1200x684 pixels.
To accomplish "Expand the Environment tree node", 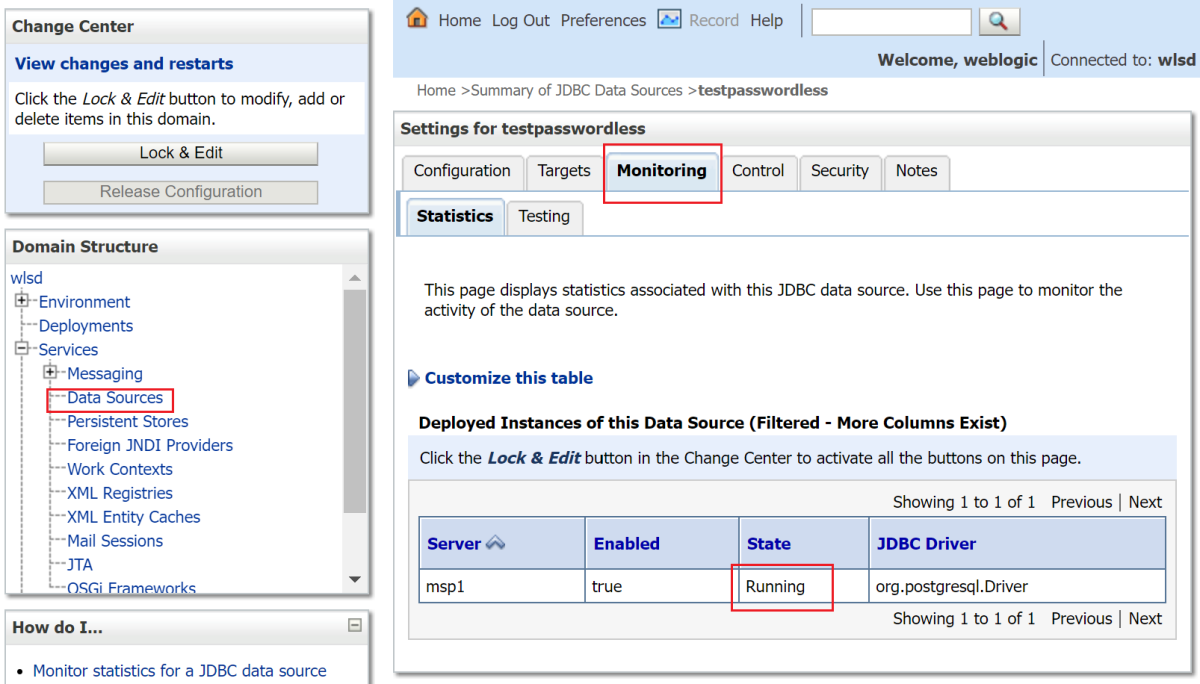I will click(21, 301).
